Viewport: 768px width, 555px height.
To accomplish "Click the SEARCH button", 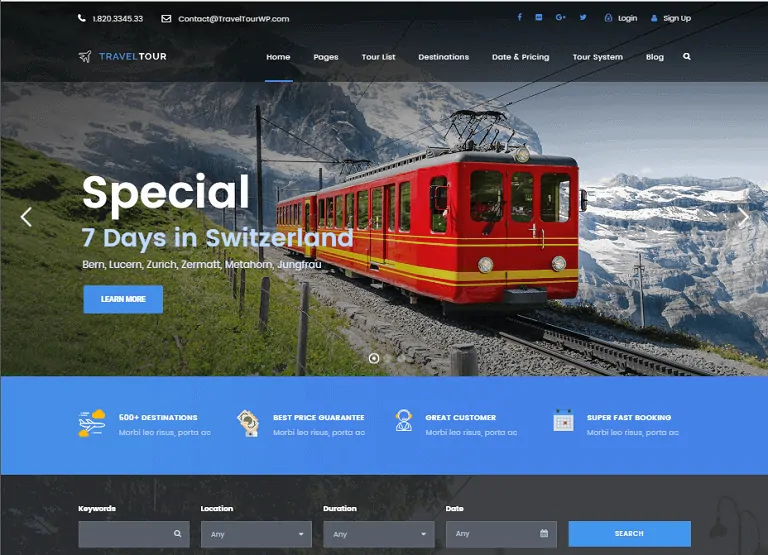I will point(629,533).
